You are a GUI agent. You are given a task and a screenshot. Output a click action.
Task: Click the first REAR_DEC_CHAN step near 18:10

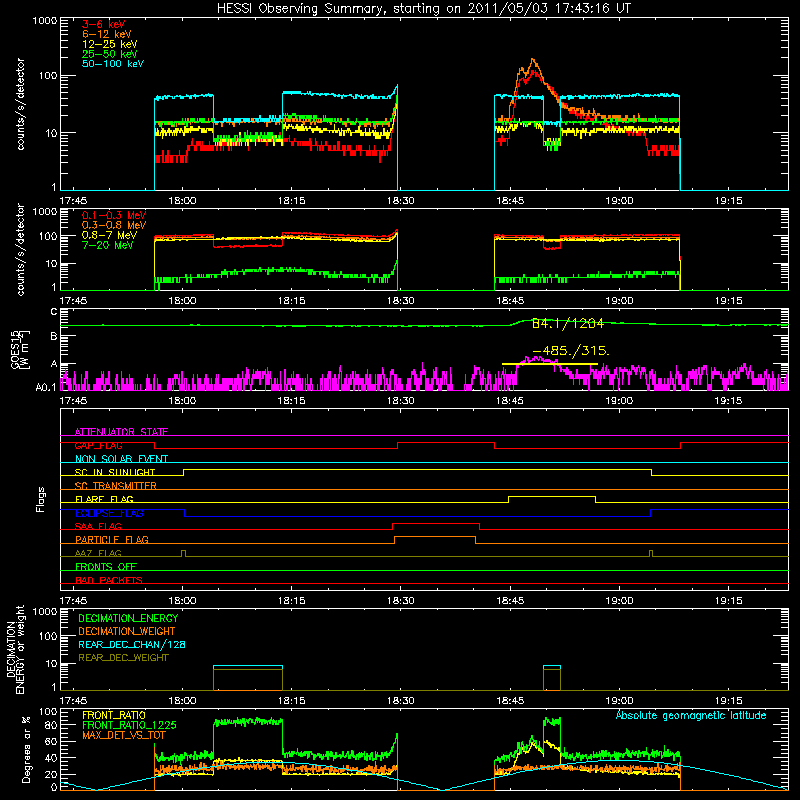pyautogui.click(x=248, y=666)
